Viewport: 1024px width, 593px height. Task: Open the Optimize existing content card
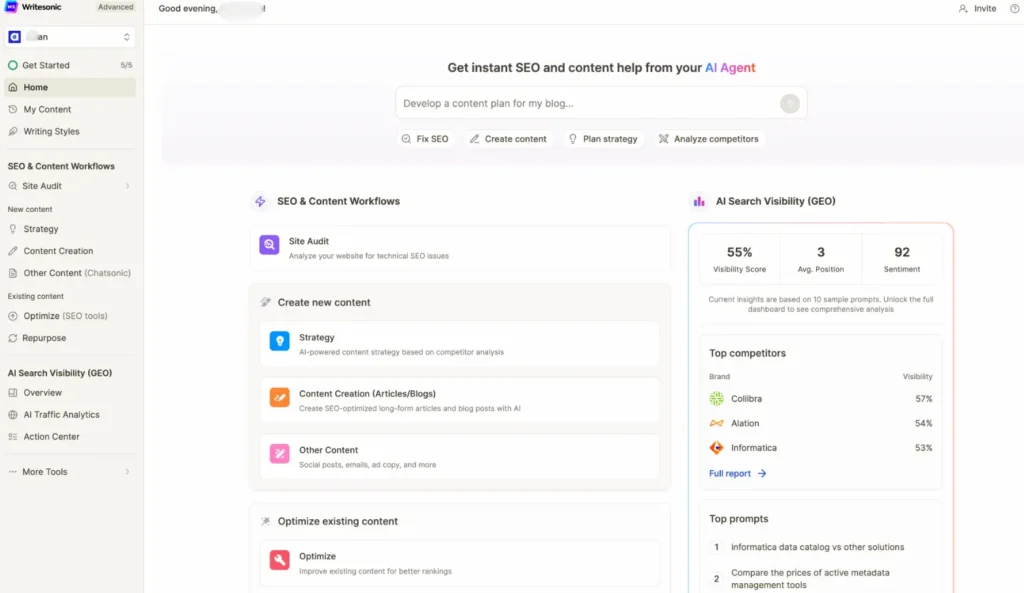tap(460, 563)
